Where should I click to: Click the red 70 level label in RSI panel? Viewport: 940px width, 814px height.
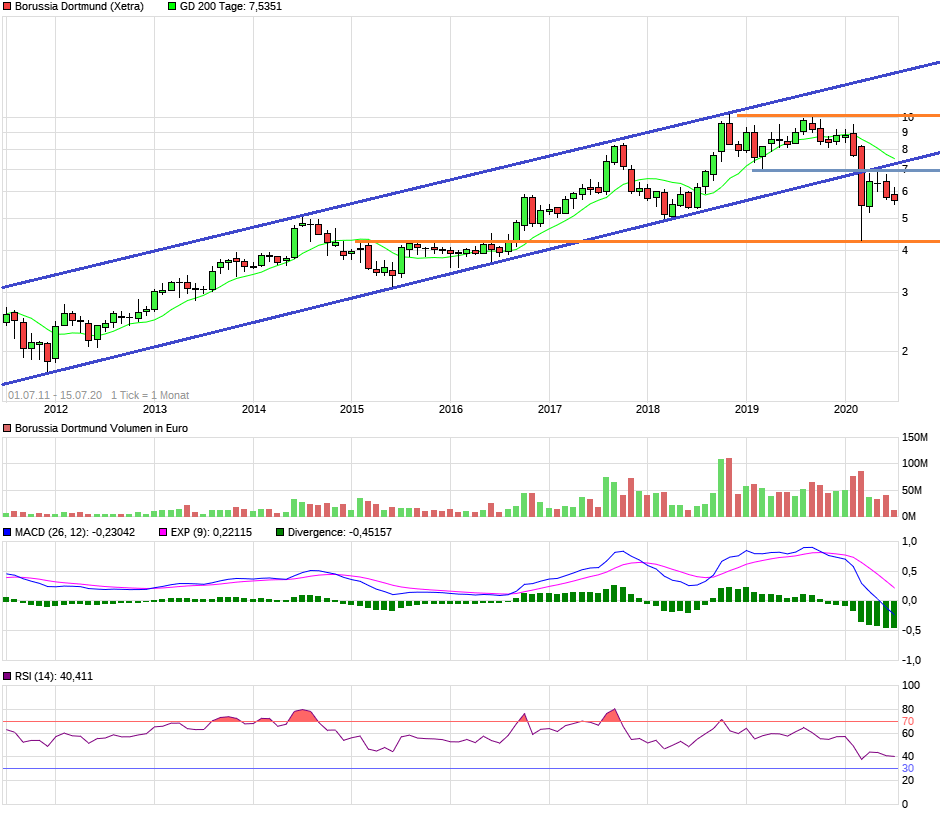click(908, 721)
